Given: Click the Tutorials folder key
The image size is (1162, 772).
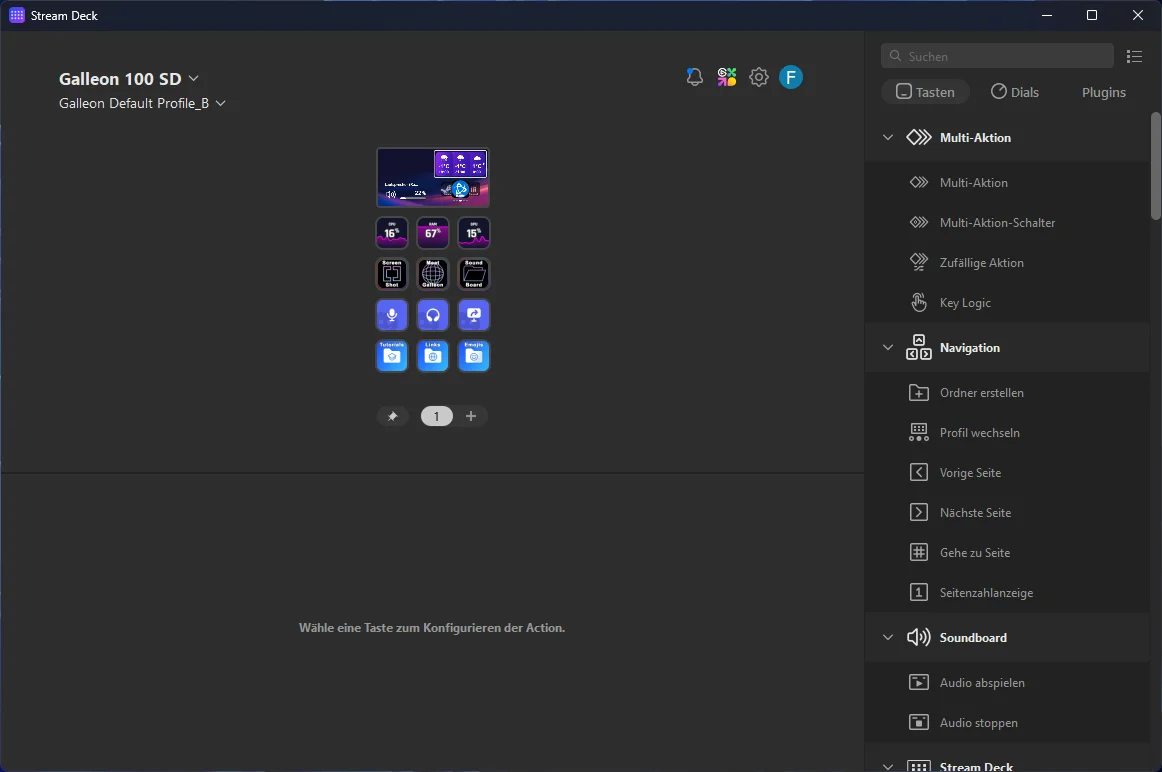Looking at the screenshot, I should point(391,355).
